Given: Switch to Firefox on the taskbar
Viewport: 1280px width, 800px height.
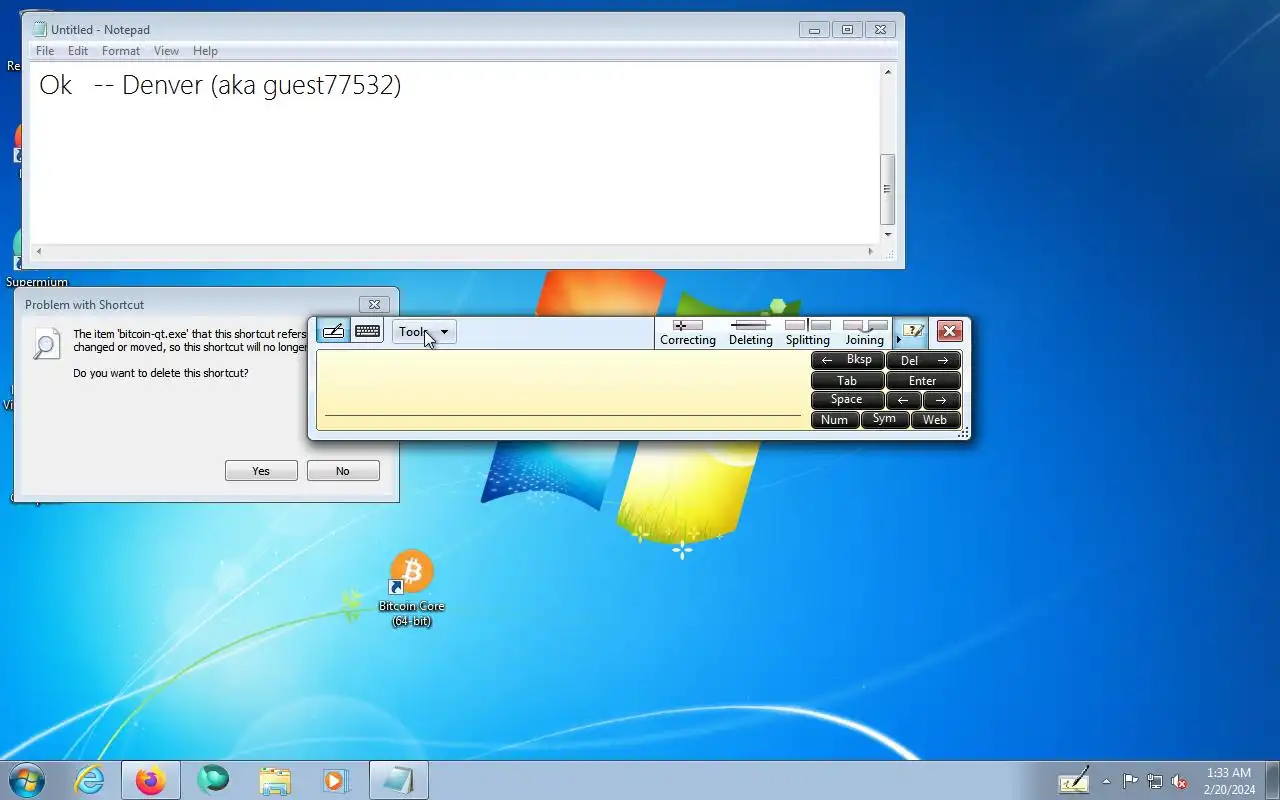Looking at the screenshot, I should [151, 780].
